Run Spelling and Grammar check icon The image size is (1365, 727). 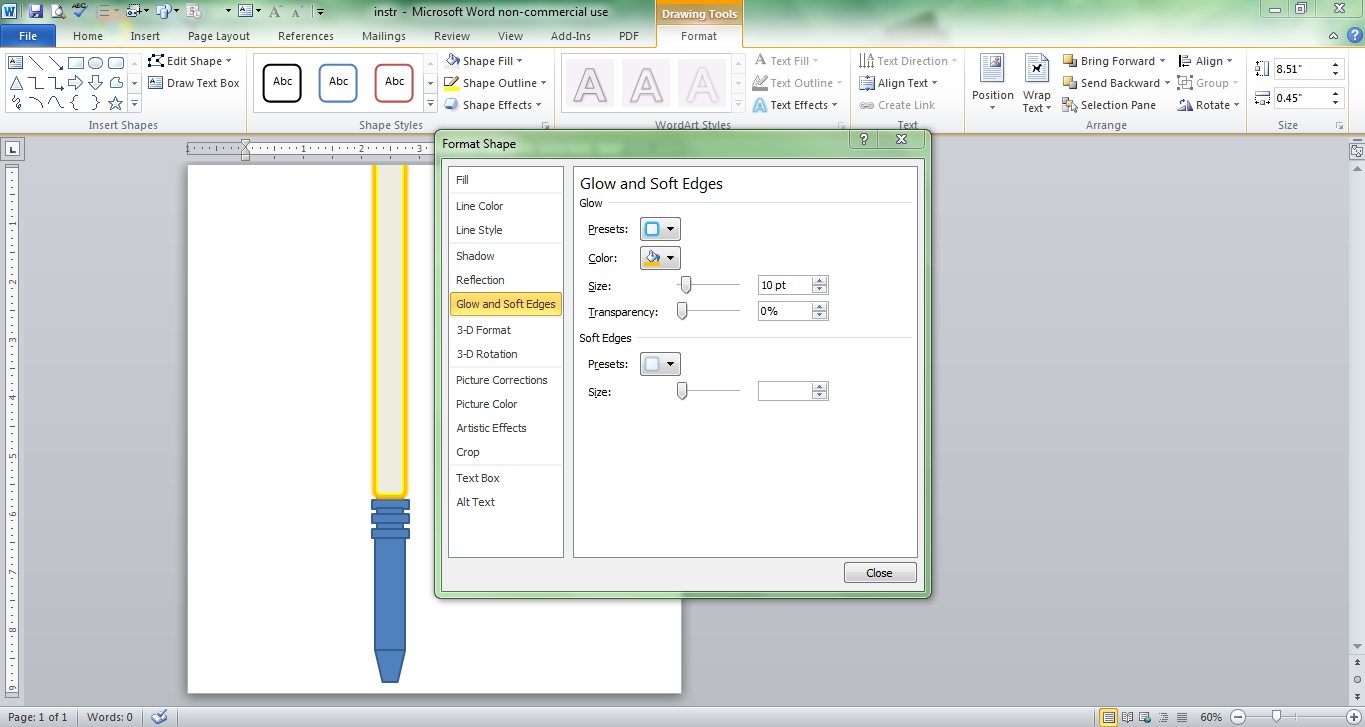(80, 11)
